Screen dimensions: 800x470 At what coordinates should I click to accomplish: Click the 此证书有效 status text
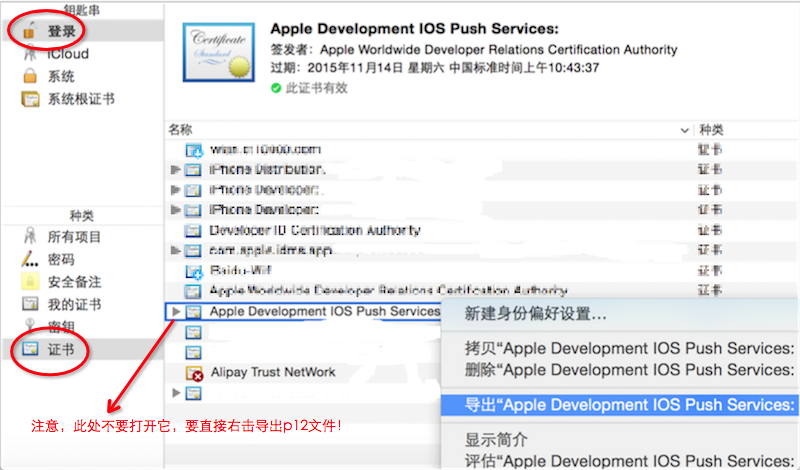316,88
